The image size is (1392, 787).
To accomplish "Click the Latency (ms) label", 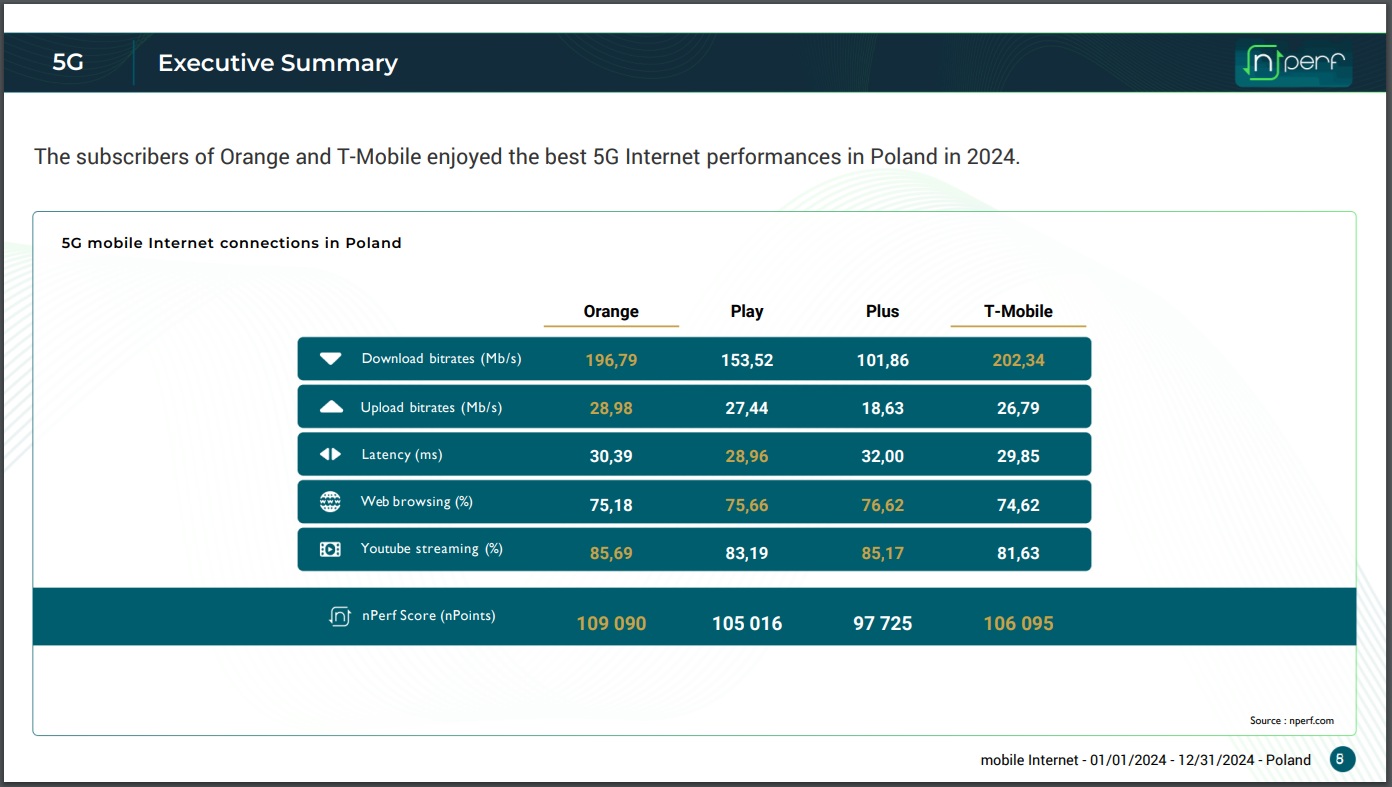I will [401, 454].
